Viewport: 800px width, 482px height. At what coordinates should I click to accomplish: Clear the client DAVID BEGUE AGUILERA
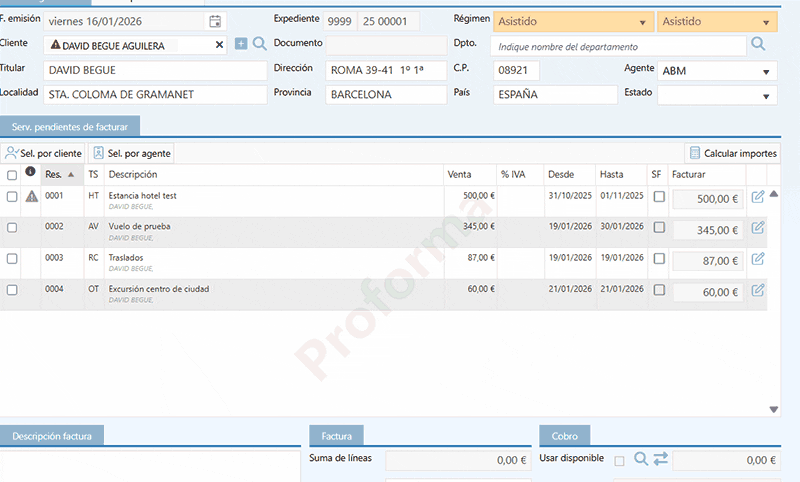[x=219, y=45]
